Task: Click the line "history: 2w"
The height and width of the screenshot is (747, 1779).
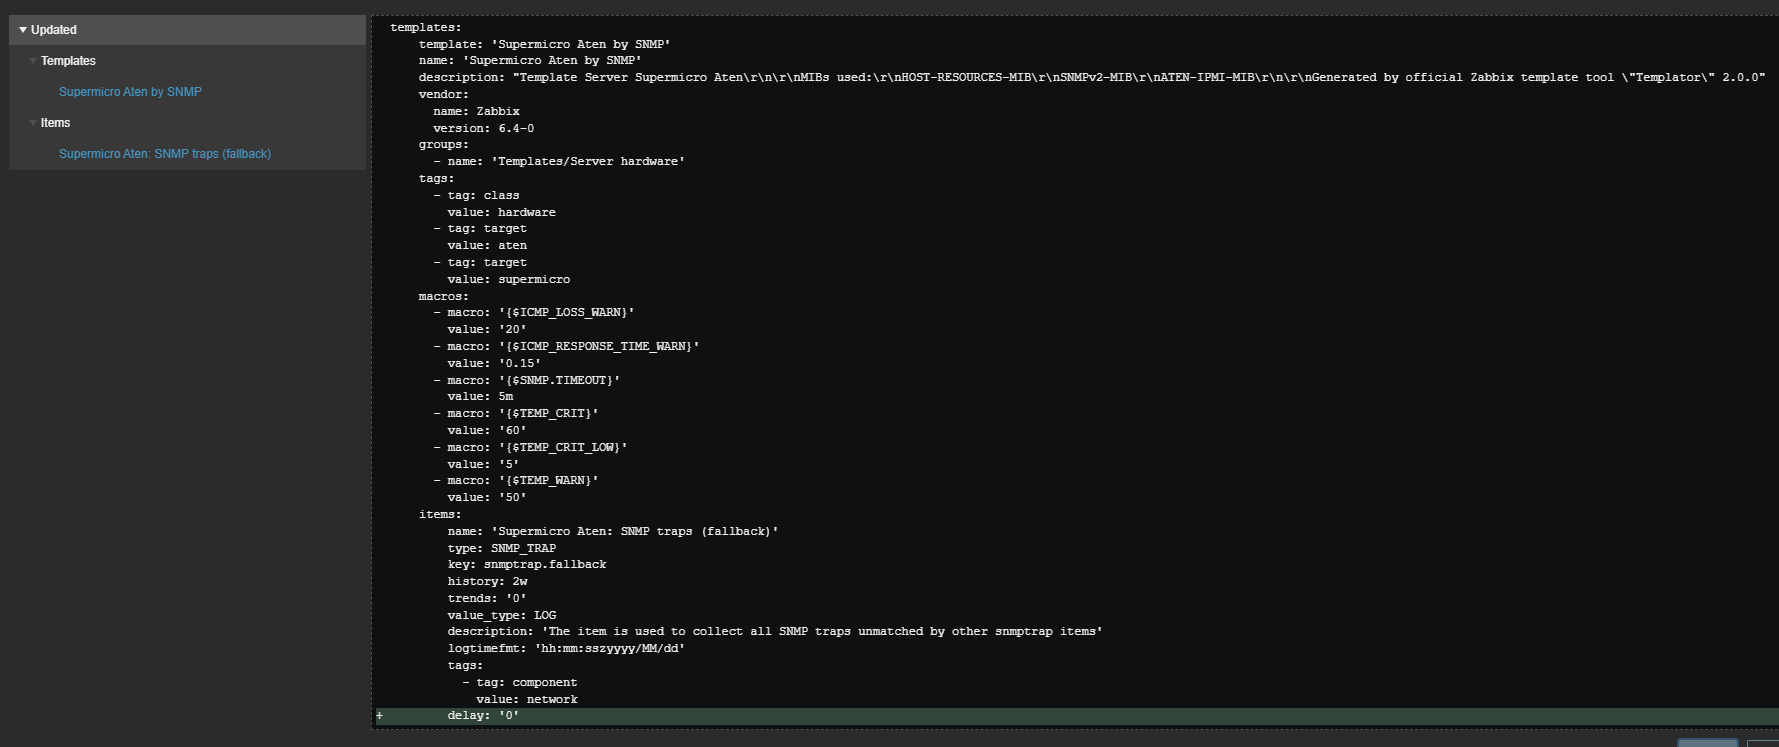Action: point(487,582)
